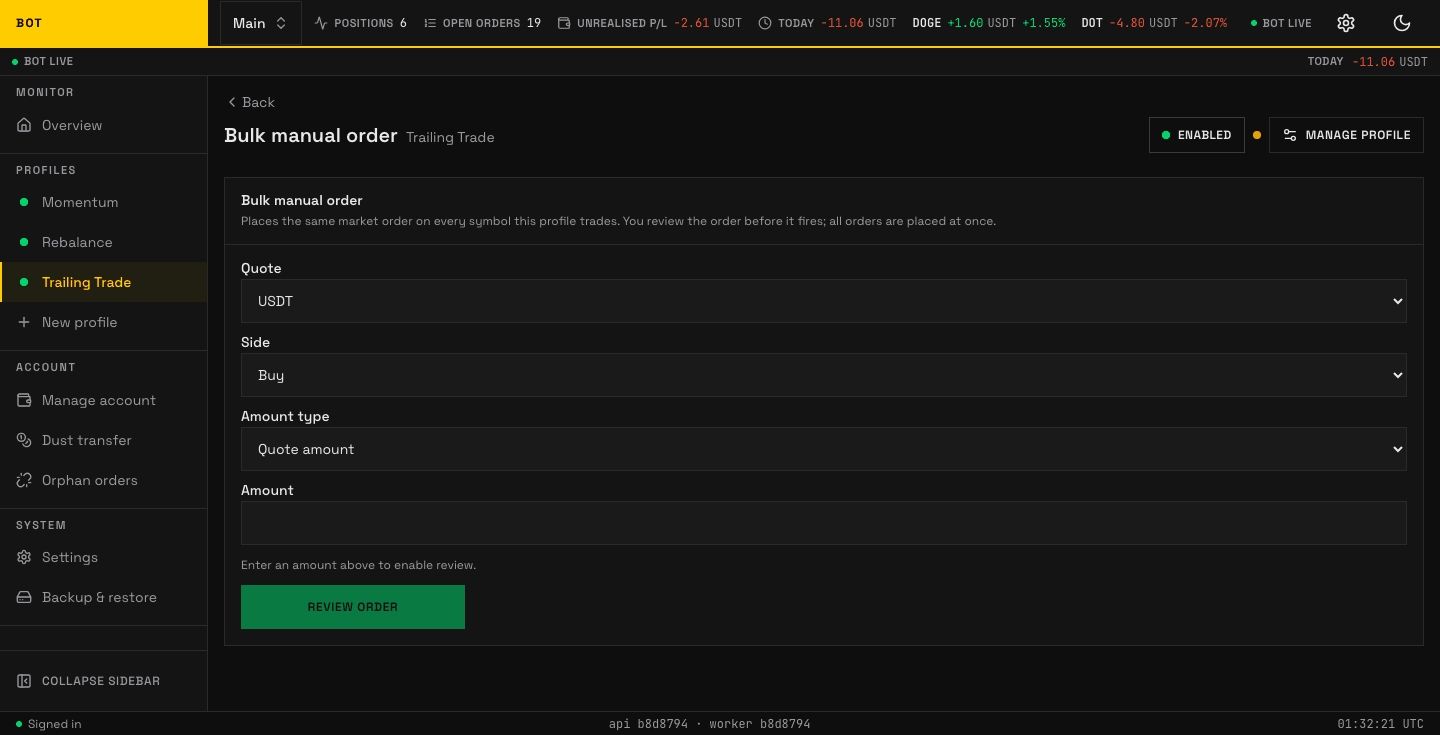1440x735 pixels.
Task: Click the Open orders list icon
Action: coord(430,23)
